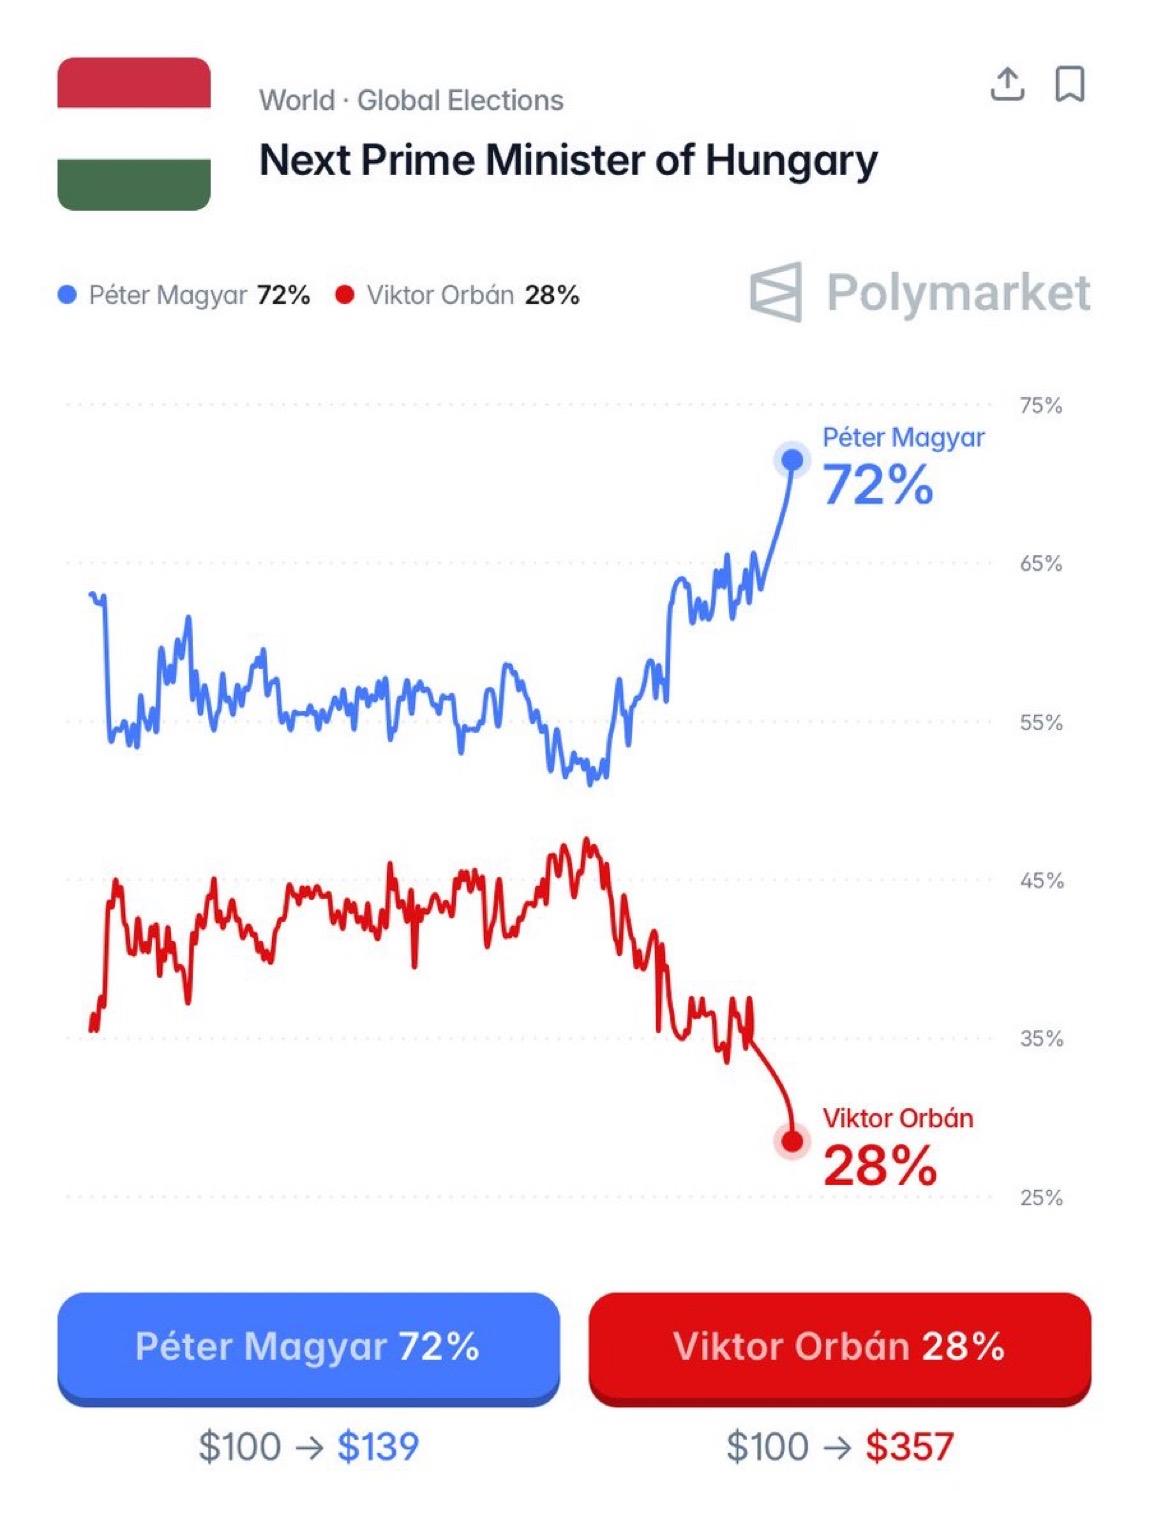The height and width of the screenshot is (1531, 1149).
Task: Tap the share upload icon
Action: pyautogui.click(x=1007, y=84)
